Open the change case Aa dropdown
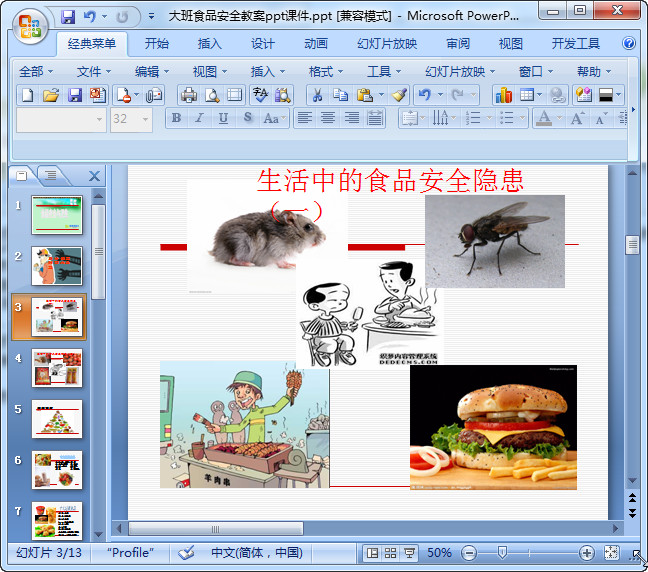The width and height of the screenshot is (648, 572). point(274,118)
